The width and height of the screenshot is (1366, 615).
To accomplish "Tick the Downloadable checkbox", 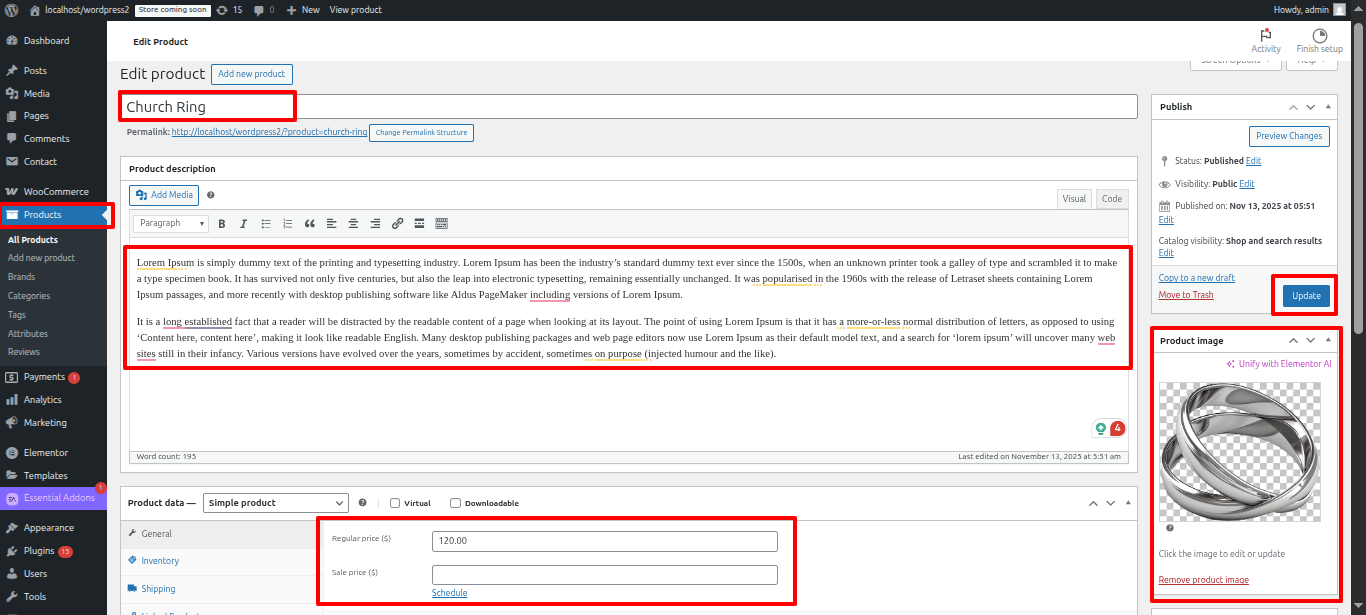I will click(x=456, y=503).
